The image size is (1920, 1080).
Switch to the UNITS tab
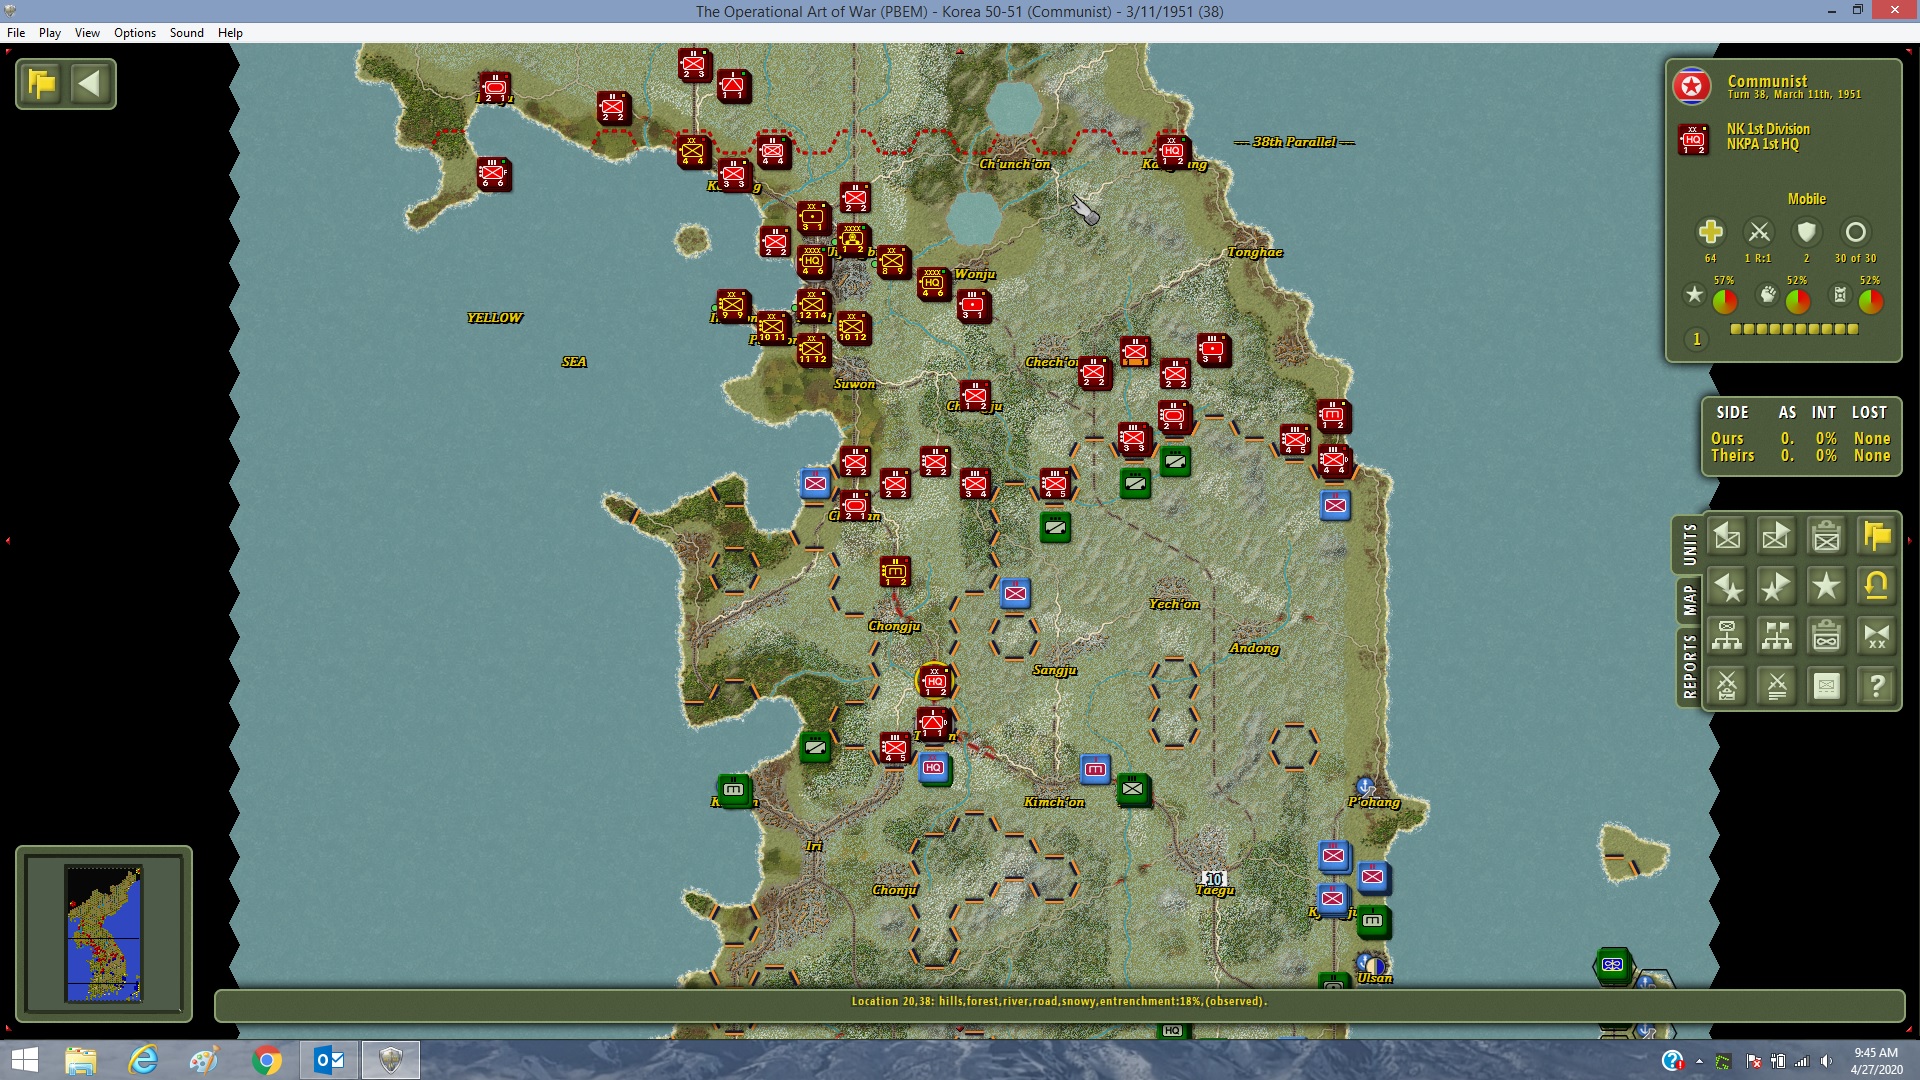click(x=1689, y=545)
